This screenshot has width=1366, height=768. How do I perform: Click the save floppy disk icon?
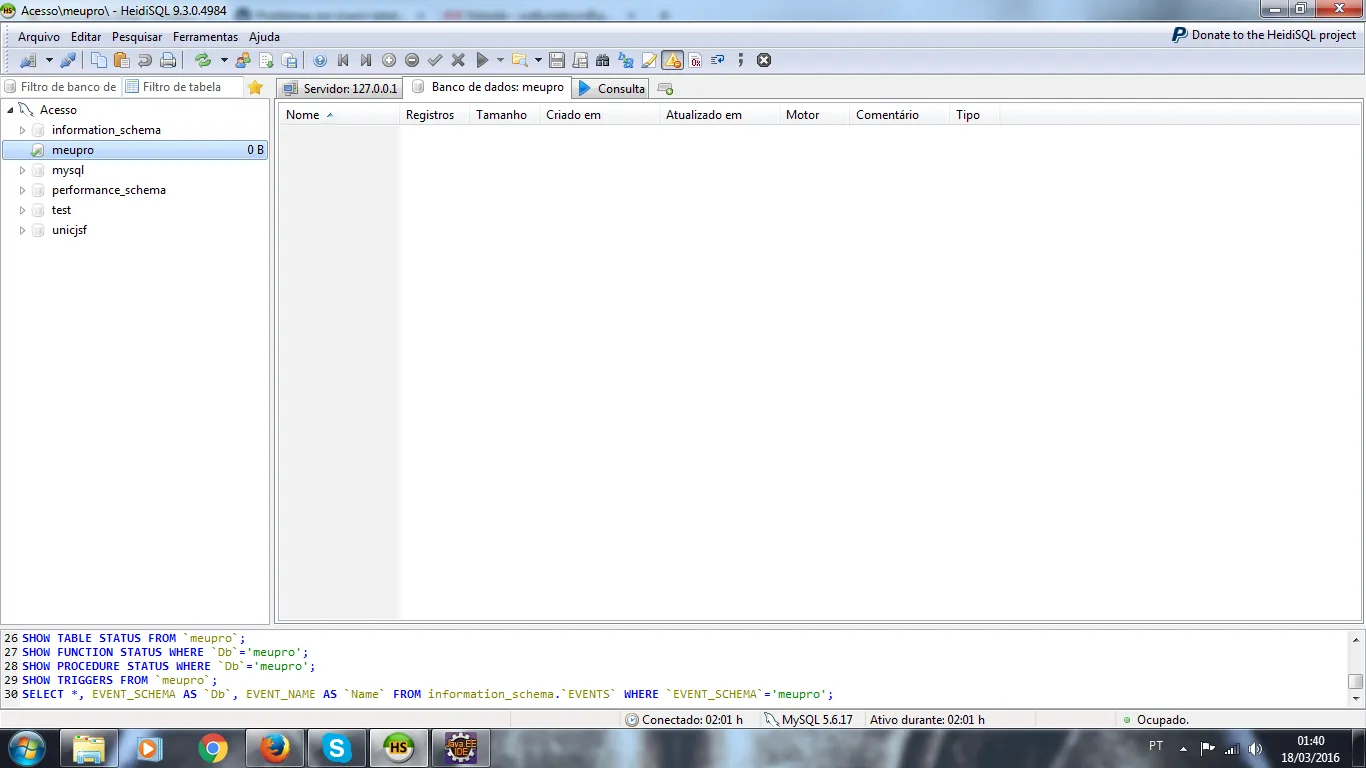557,60
